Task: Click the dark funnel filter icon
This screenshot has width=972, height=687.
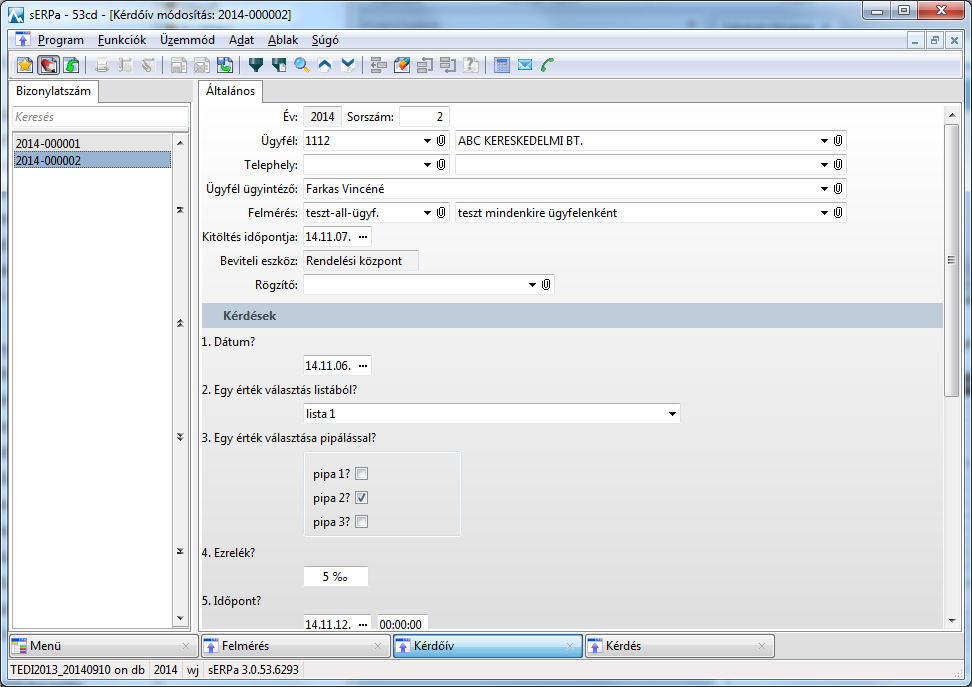Action: click(x=255, y=65)
